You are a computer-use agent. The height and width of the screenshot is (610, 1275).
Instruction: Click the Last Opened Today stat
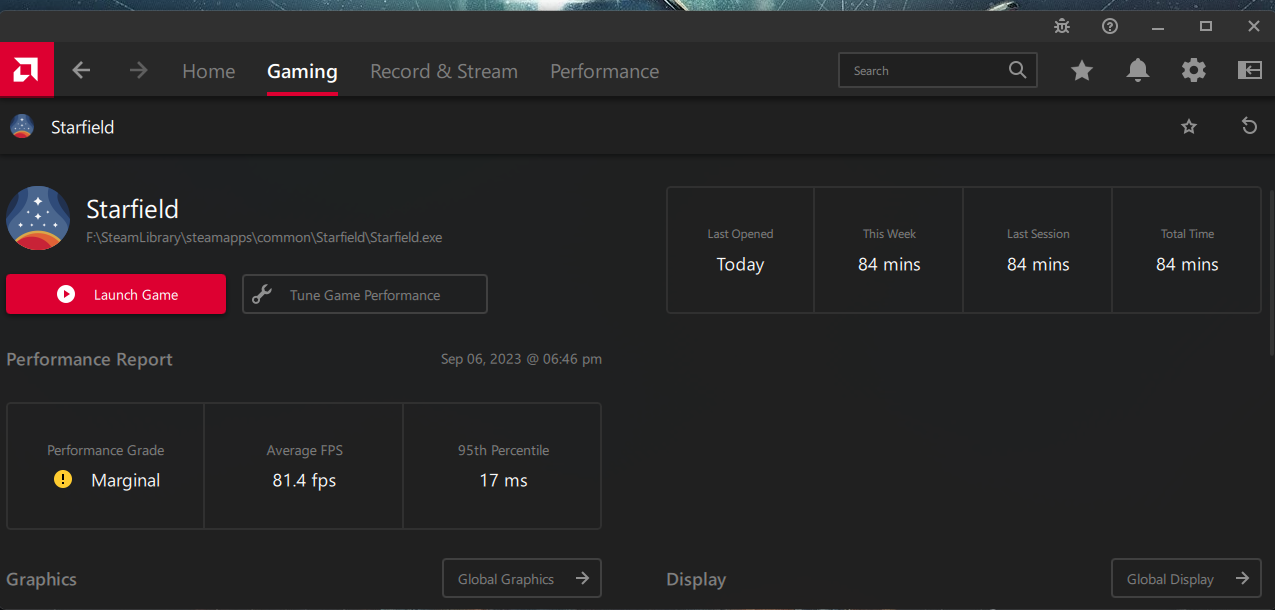click(x=740, y=250)
